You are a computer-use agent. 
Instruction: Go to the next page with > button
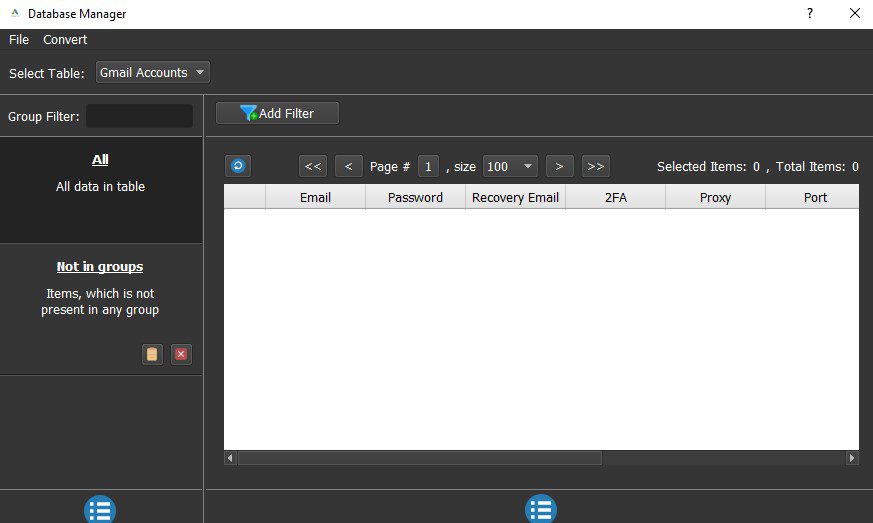pyautogui.click(x=560, y=167)
